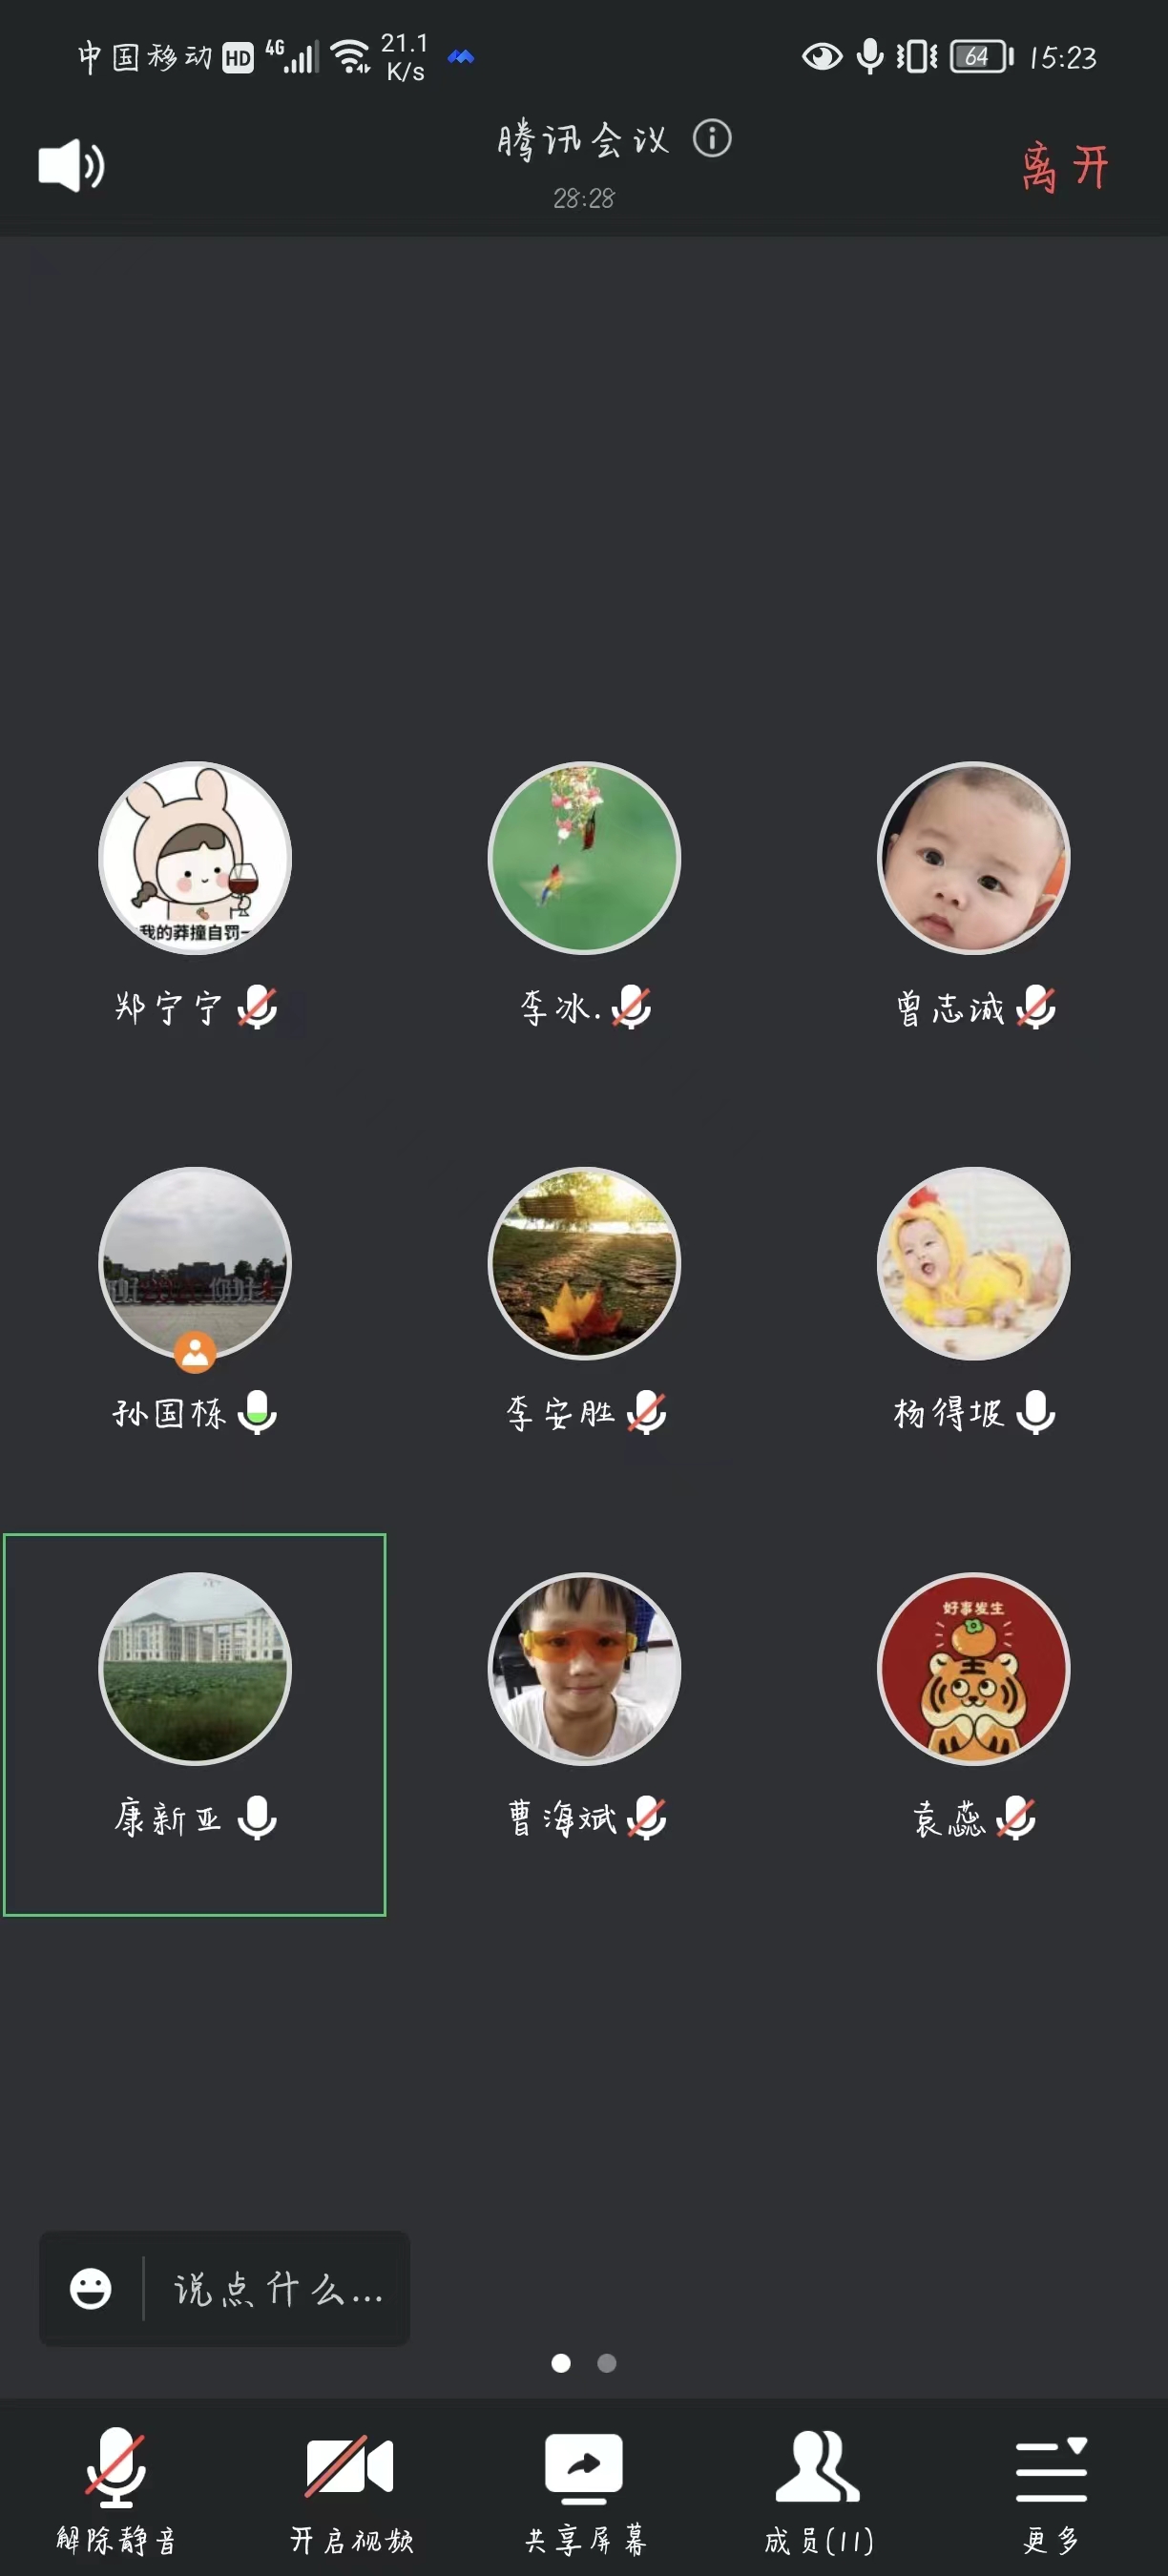Tap the host badge on 孙国栋's avatar
1168x2576 pixels.
pos(195,1352)
